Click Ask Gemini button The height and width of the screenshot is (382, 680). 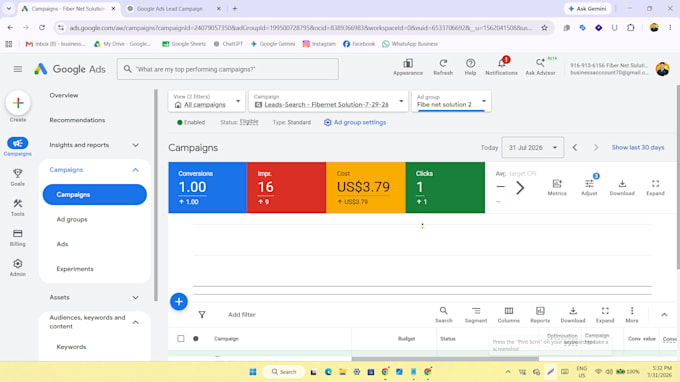pyautogui.click(x=588, y=9)
